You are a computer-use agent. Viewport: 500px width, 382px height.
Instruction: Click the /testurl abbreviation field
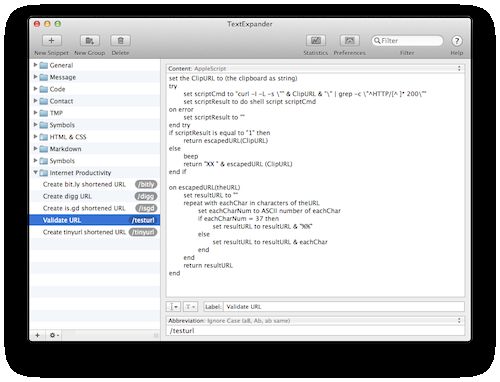(315, 331)
